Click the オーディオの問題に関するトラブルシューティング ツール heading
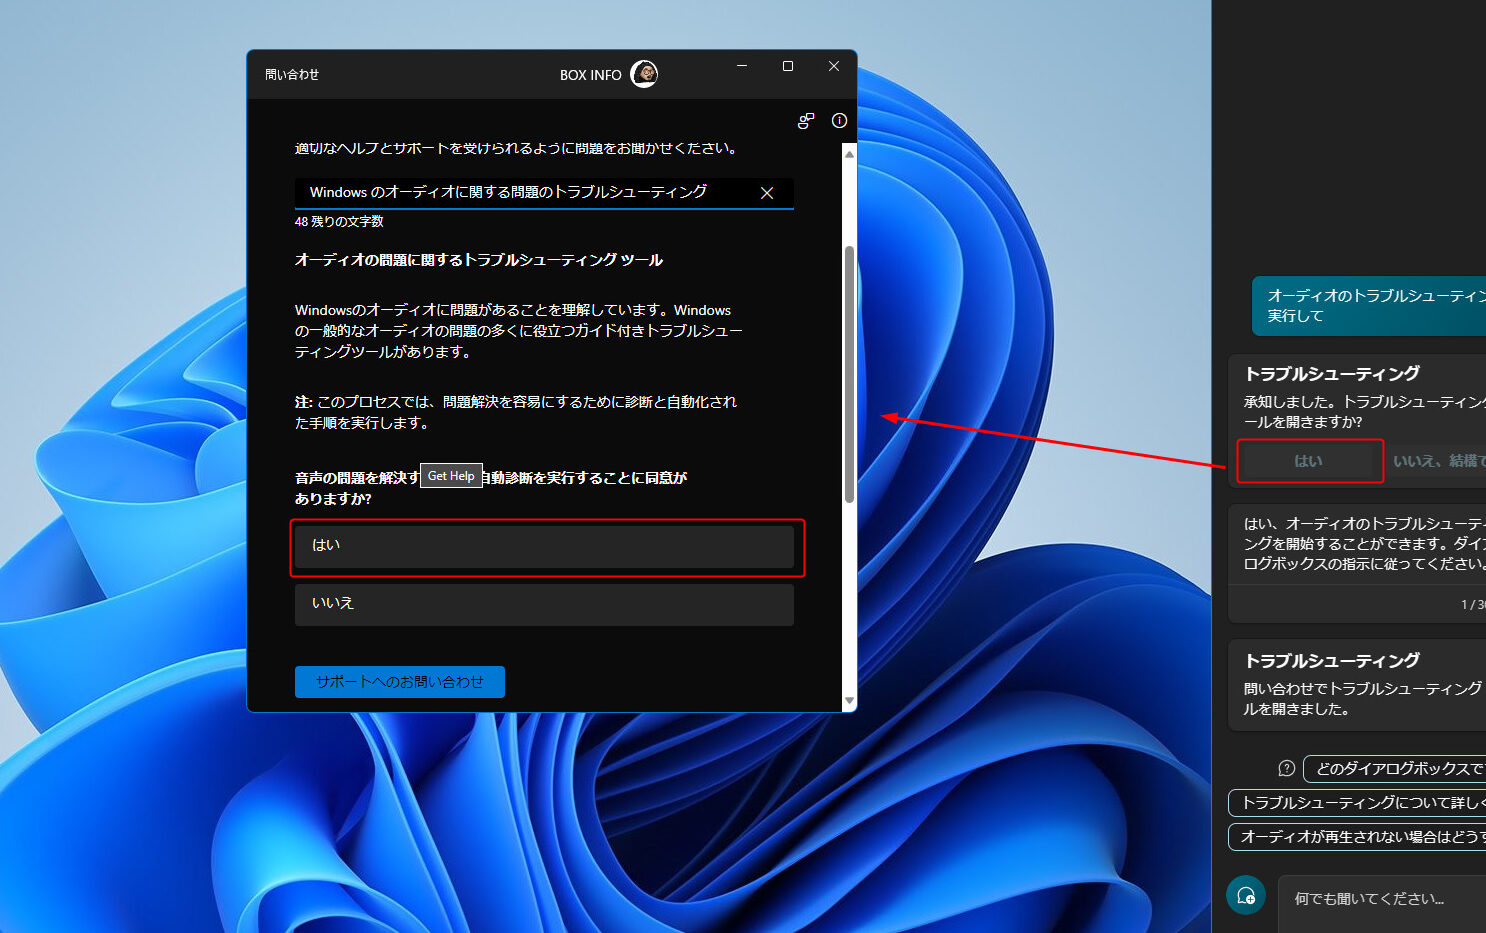Viewport: 1486px width, 933px height. (479, 260)
